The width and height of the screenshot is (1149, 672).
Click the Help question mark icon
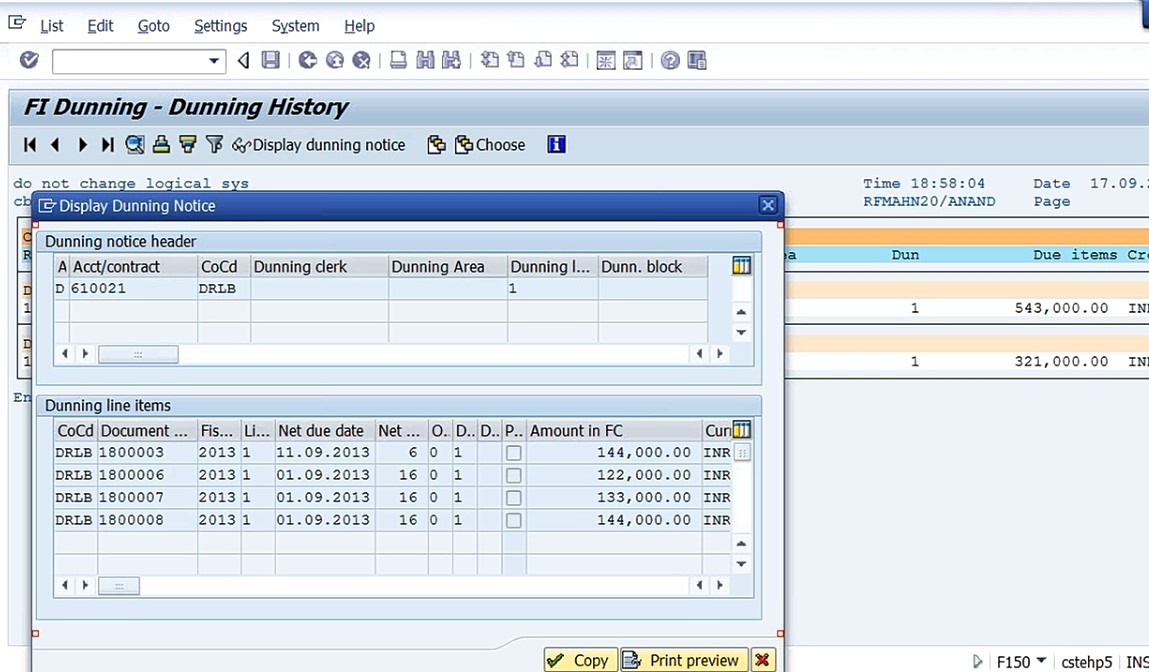tap(670, 60)
